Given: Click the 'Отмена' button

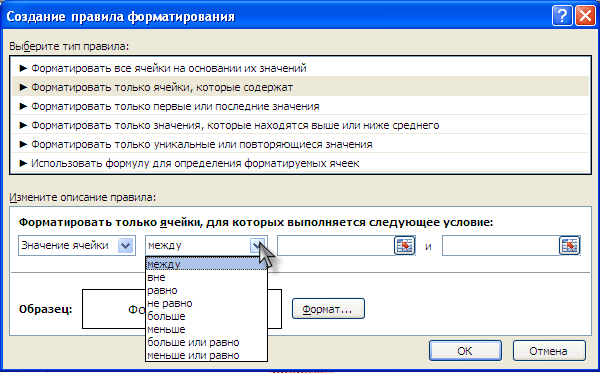Looking at the screenshot, I should (x=549, y=351).
